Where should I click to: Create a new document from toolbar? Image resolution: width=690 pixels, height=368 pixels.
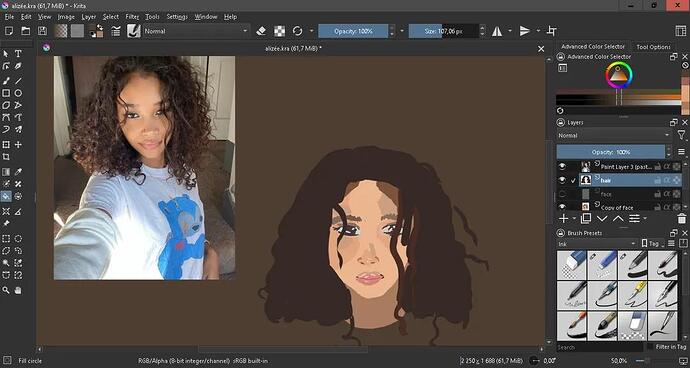pyautogui.click(x=9, y=31)
